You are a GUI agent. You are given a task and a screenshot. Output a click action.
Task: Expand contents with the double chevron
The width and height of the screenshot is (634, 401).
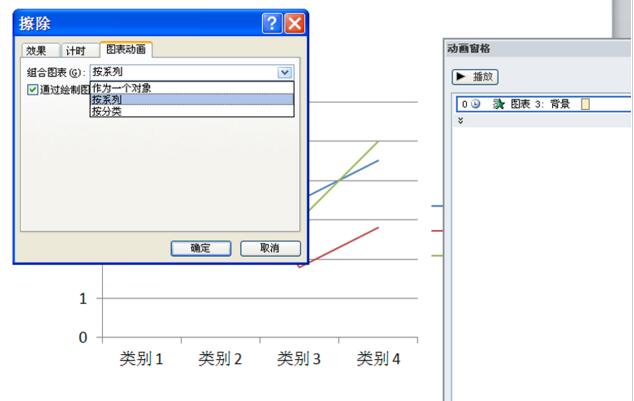[461, 120]
